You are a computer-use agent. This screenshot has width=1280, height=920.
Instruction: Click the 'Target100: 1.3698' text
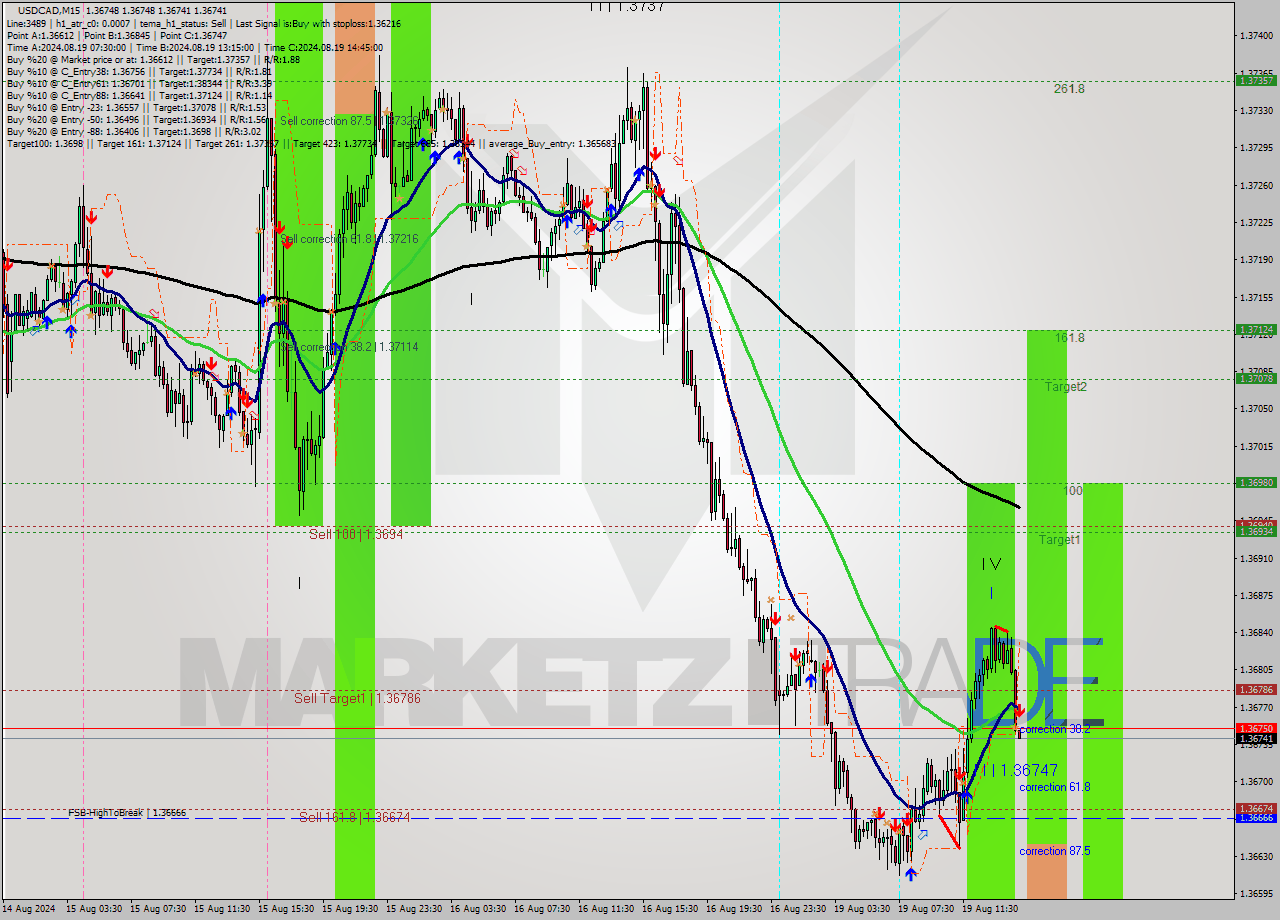[45, 143]
